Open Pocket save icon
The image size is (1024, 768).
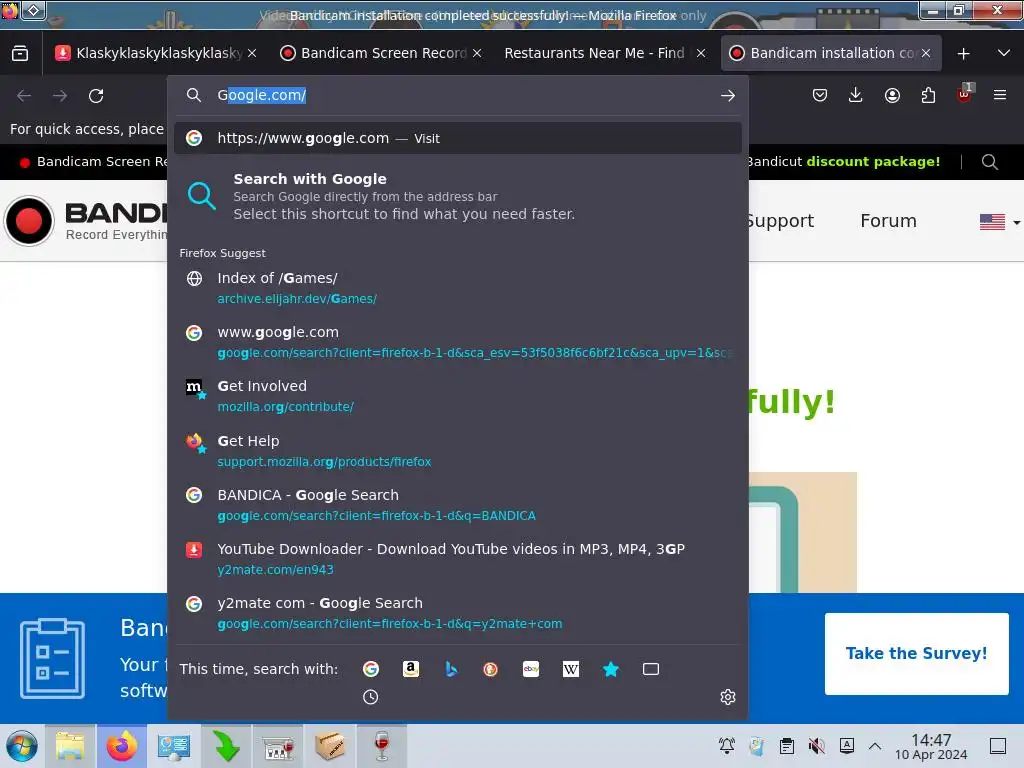click(x=820, y=95)
